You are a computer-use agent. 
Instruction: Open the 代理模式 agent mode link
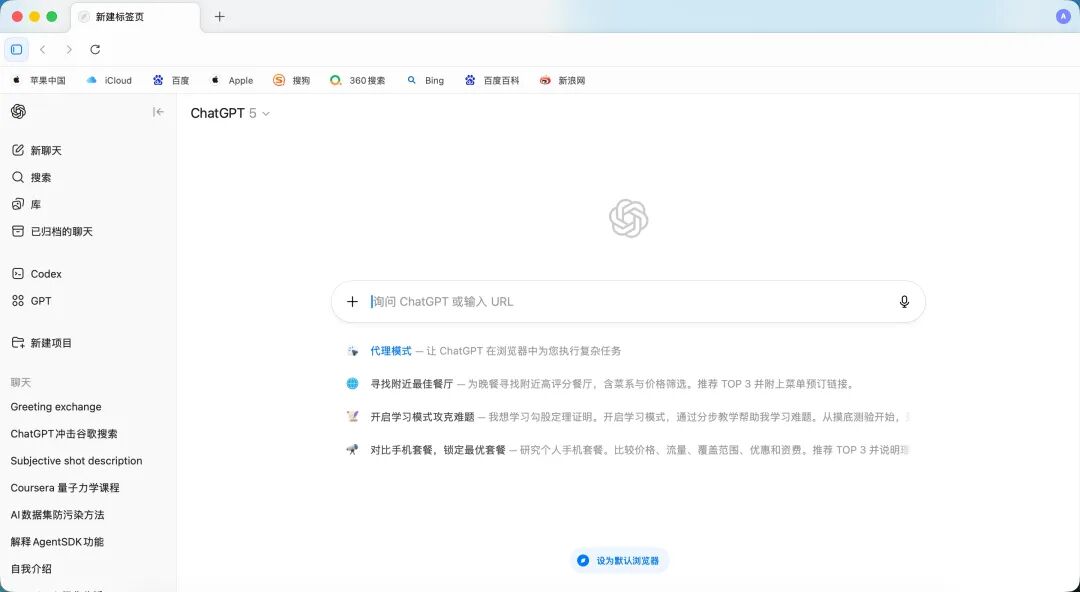tap(390, 350)
